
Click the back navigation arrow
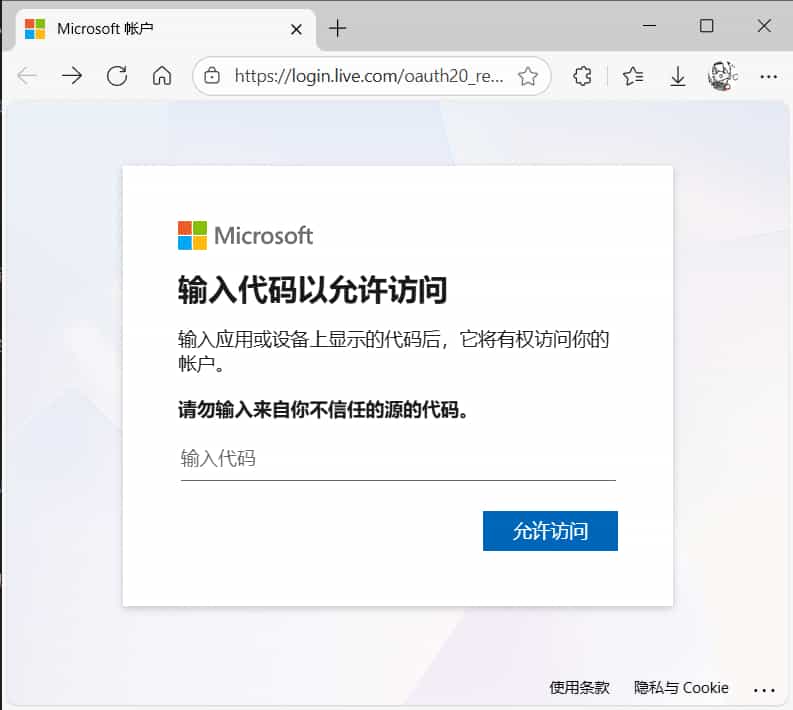27,76
